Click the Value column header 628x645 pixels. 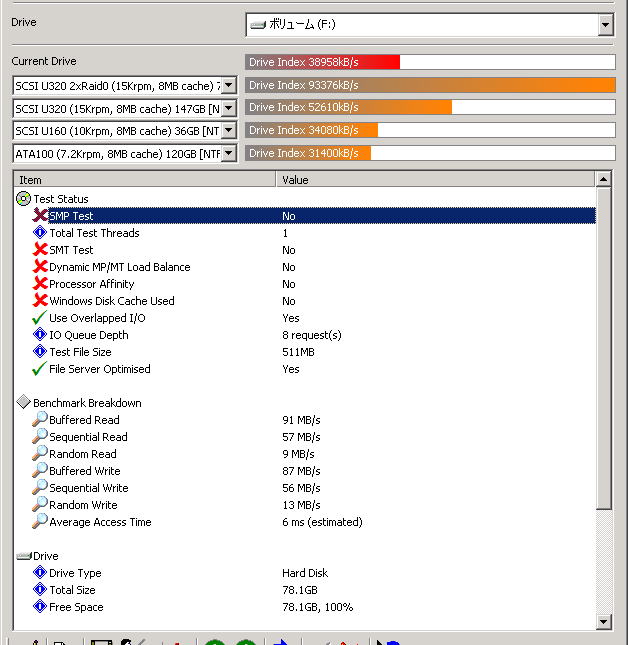pyautogui.click(x=435, y=180)
